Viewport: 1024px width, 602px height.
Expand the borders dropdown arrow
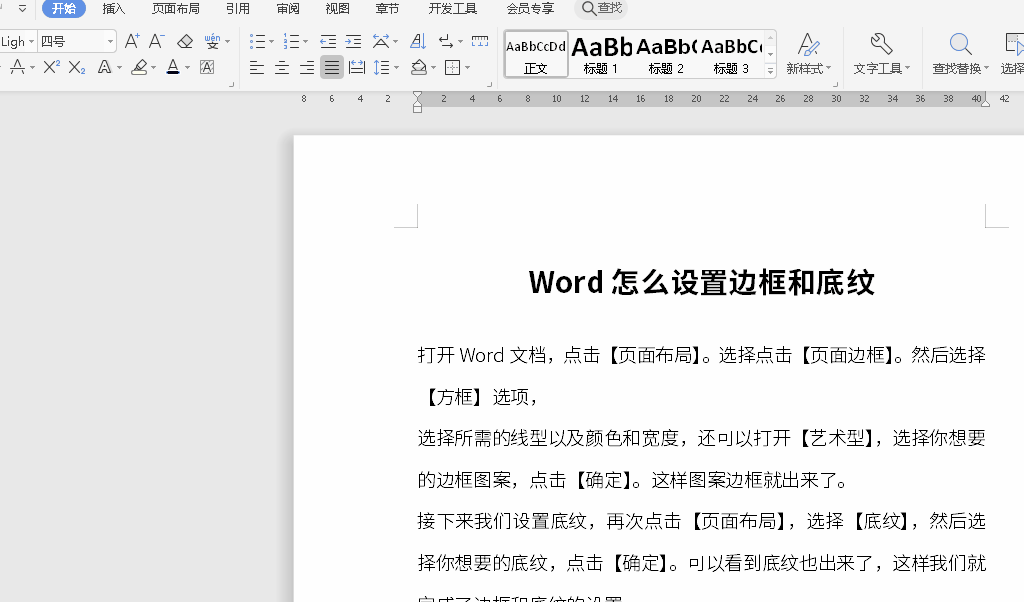[x=467, y=68]
